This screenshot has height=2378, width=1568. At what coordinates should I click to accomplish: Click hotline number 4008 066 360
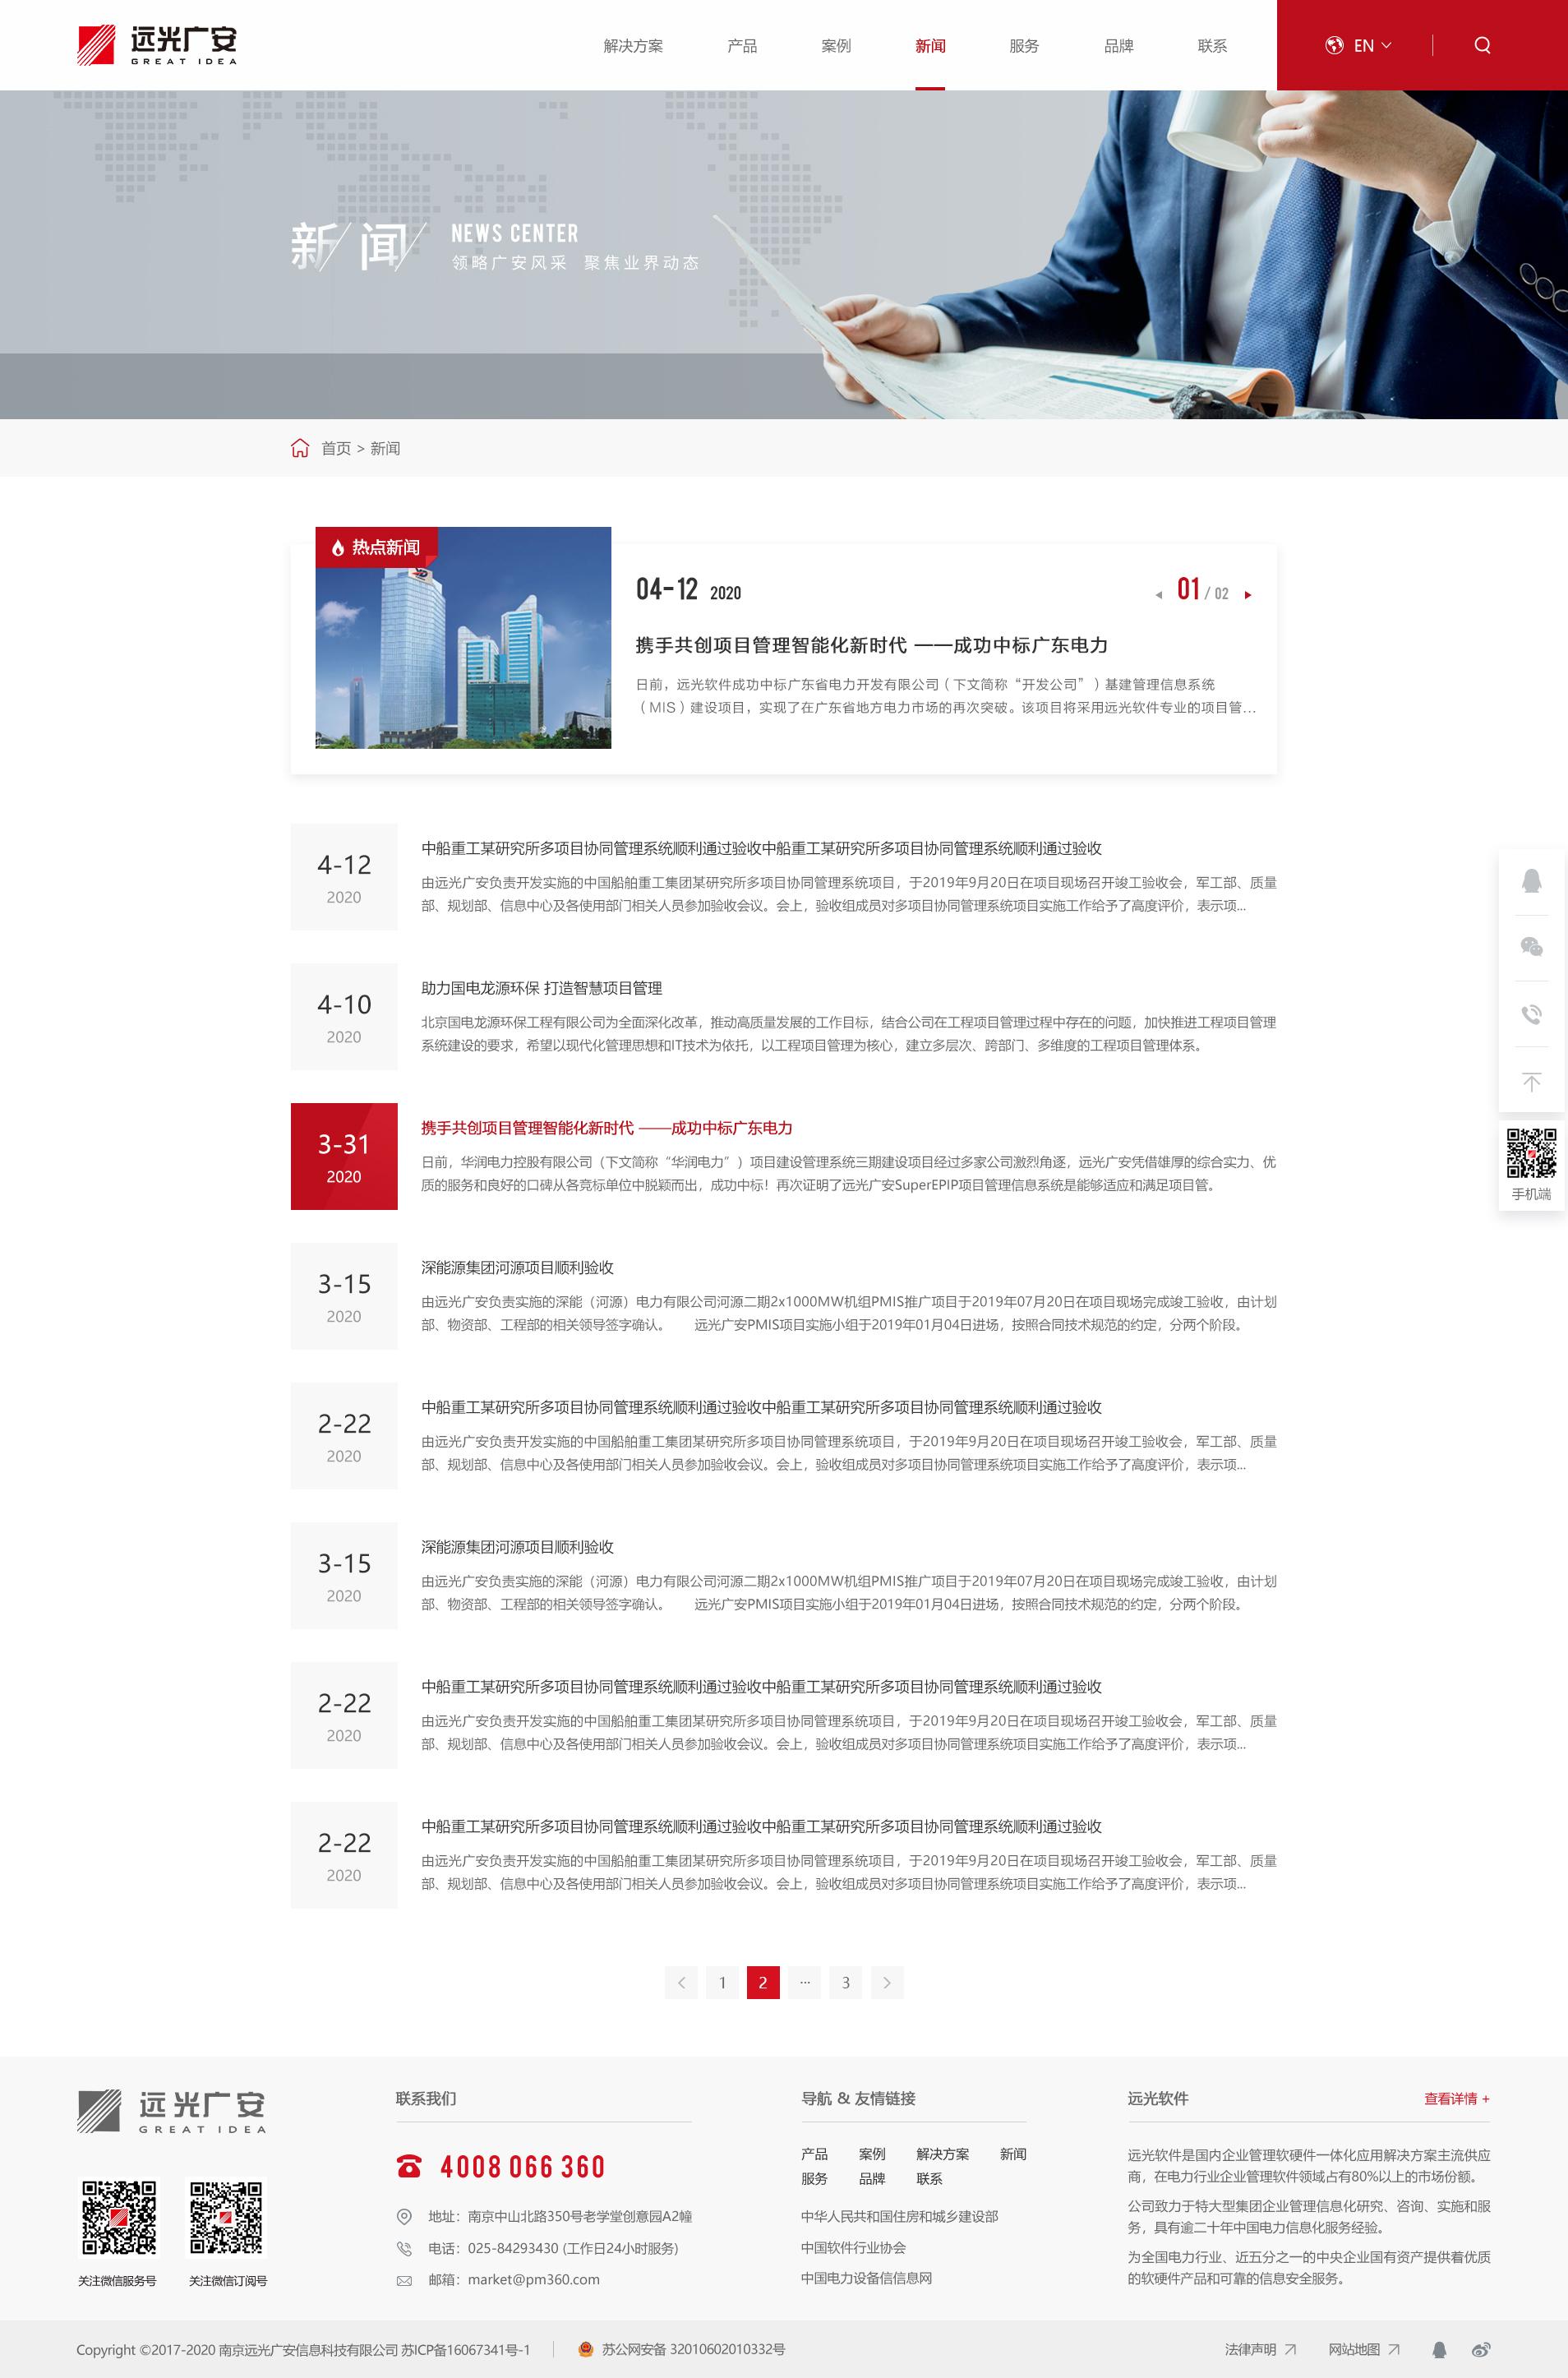click(x=523, y=2166)
